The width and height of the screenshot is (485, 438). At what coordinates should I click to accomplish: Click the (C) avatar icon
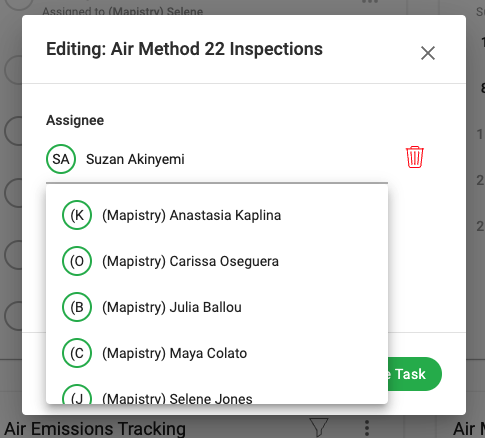point(77,353)
